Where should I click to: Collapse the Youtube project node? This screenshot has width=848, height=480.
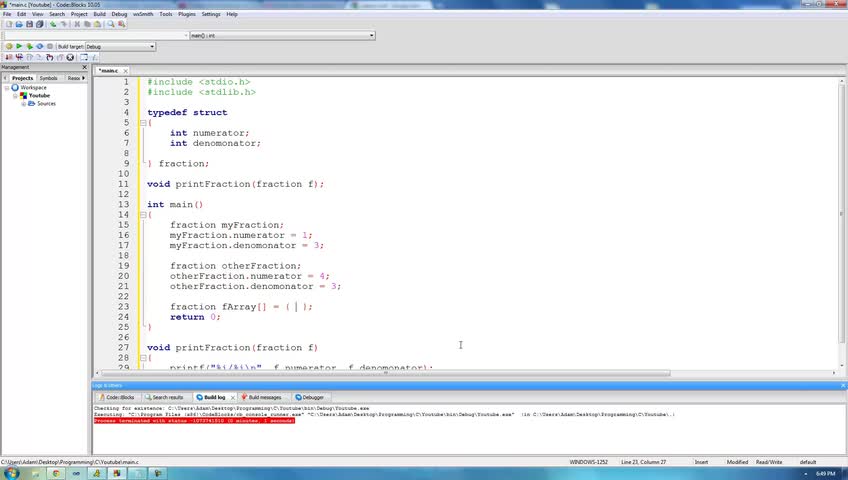pos(15,96)
